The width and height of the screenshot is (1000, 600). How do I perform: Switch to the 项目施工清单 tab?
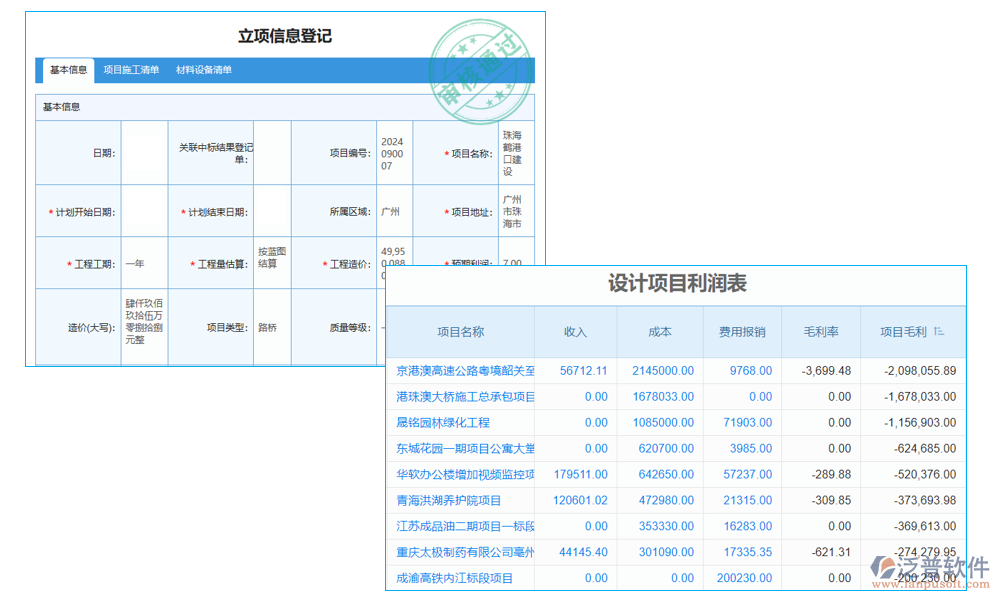(x=131, y=70)
